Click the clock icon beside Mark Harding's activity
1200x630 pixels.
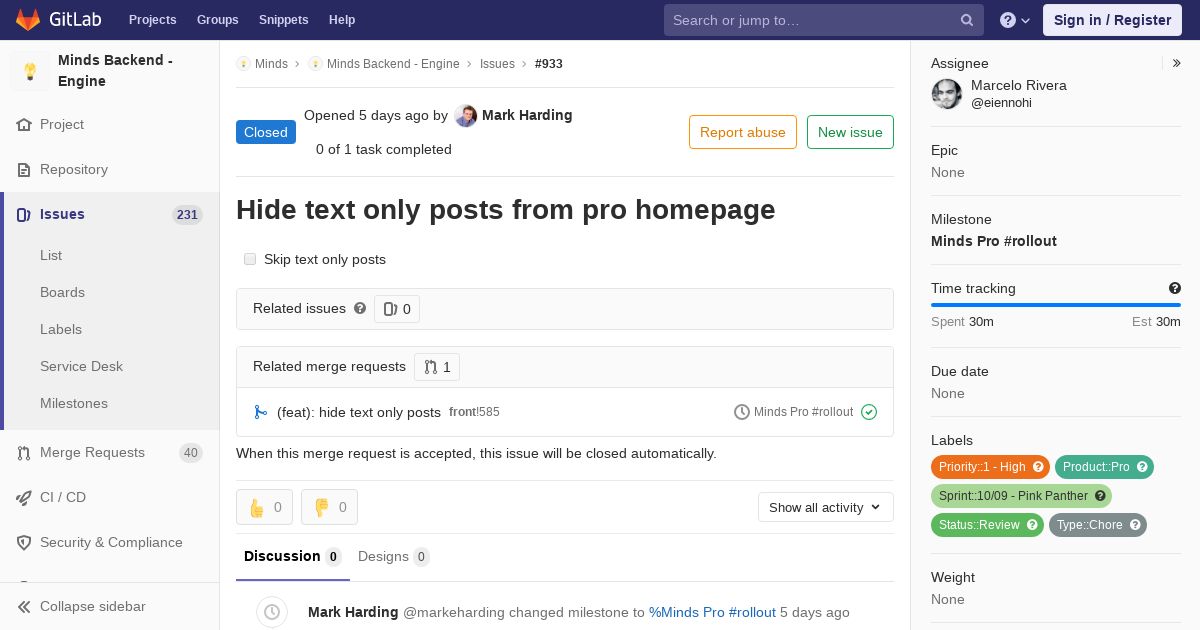(272, 612)
